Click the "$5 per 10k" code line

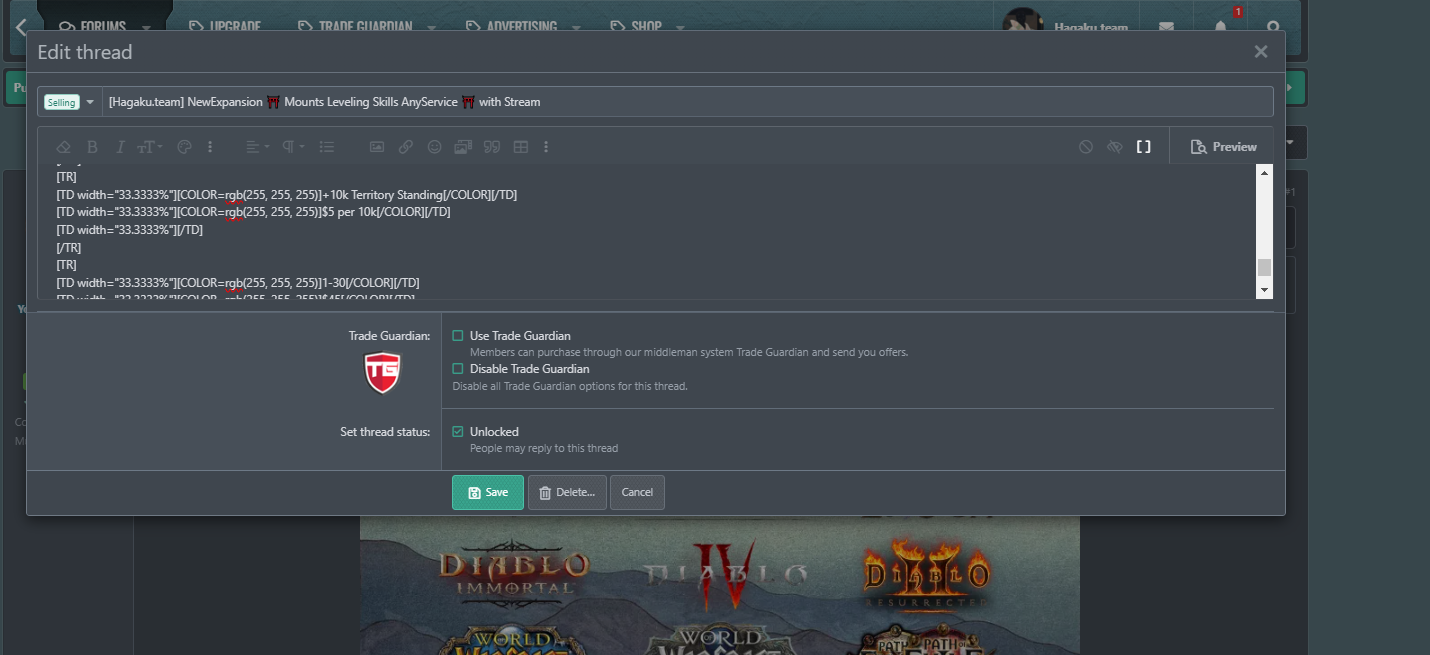click(253, 212)
